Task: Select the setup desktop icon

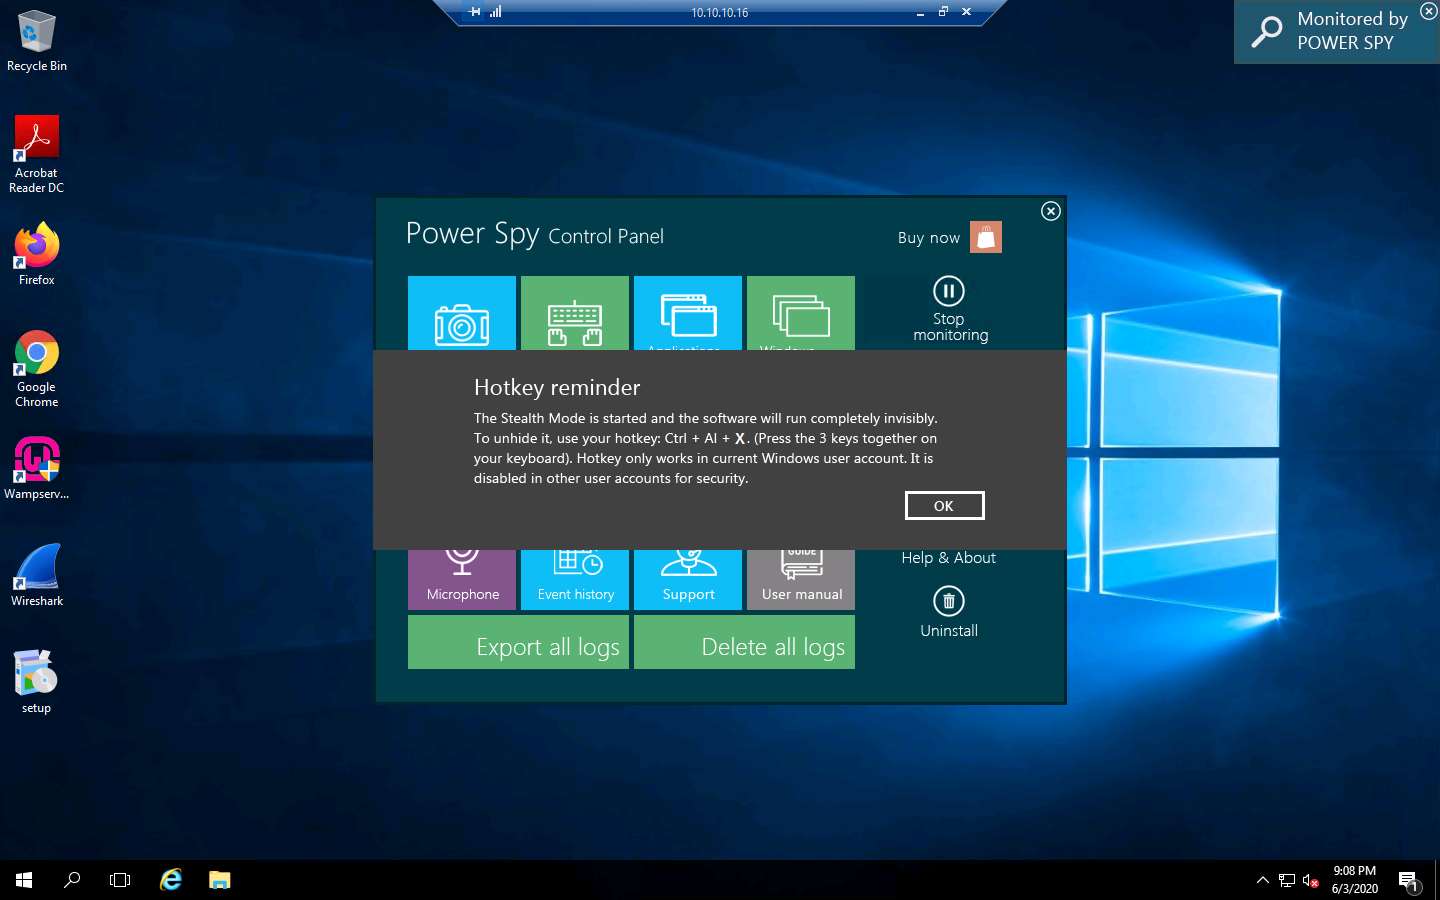Action: point(37,682)
